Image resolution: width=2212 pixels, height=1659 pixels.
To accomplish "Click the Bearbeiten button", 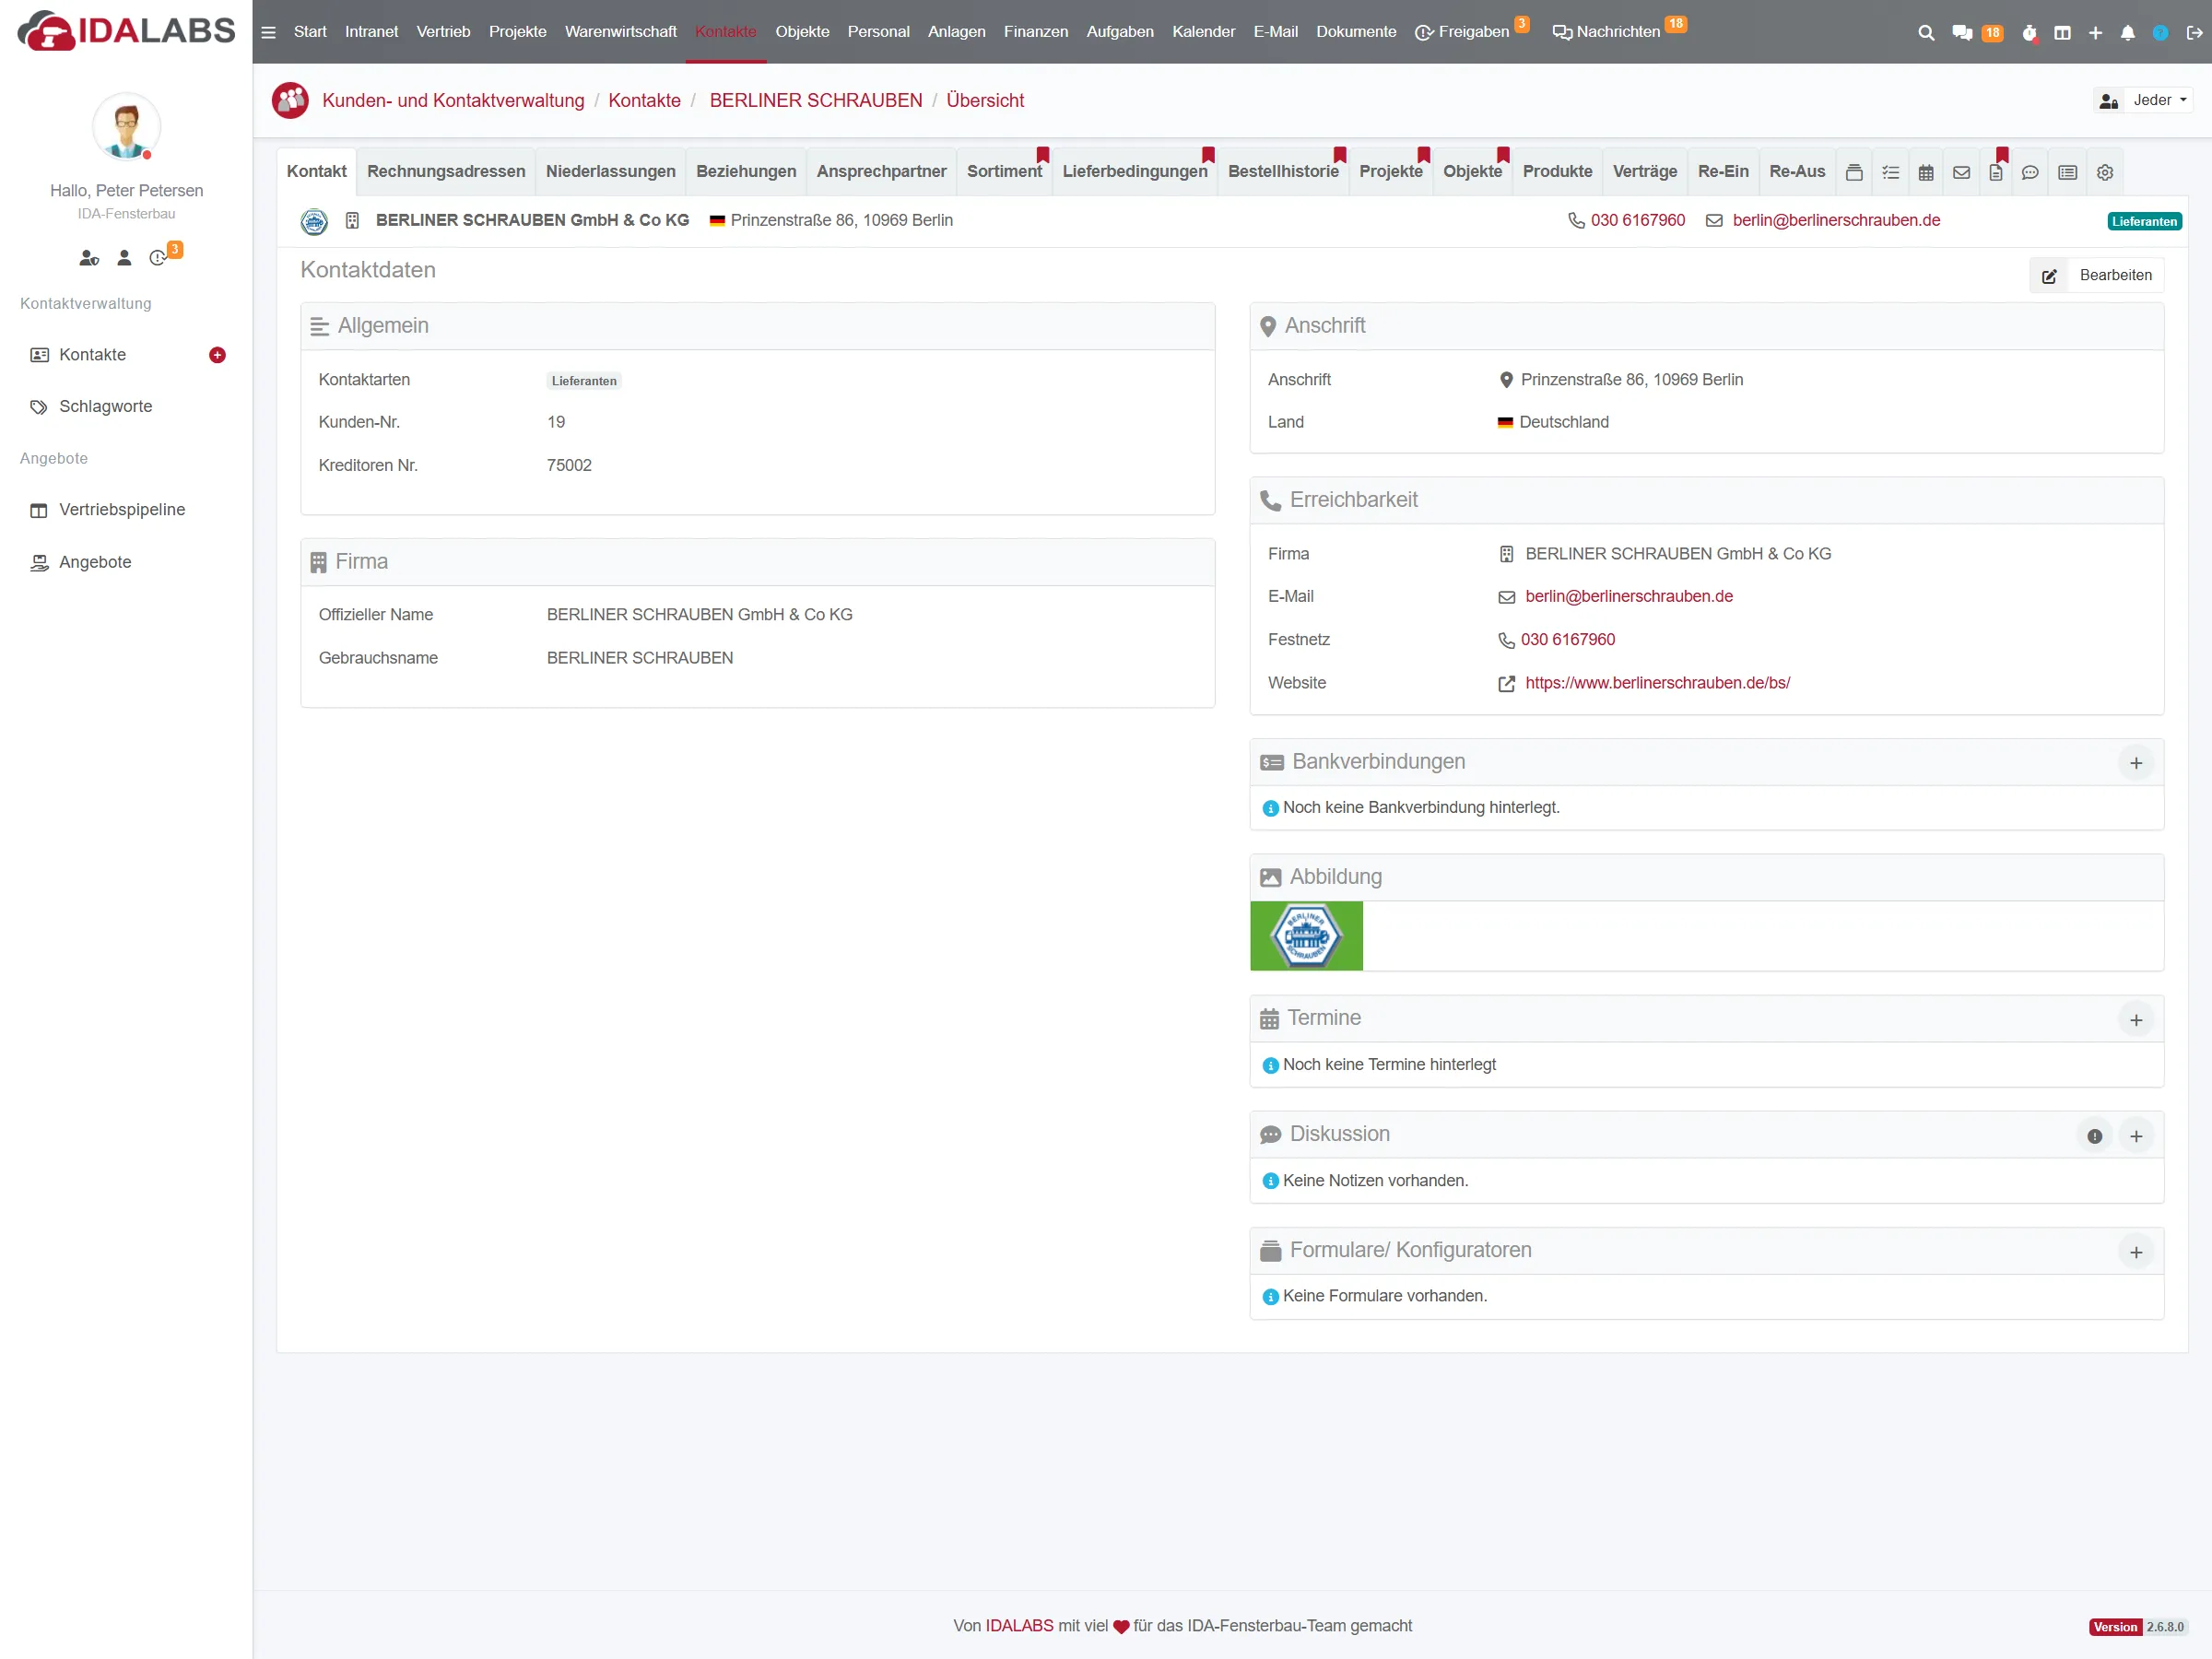I will click(2096, 275).
